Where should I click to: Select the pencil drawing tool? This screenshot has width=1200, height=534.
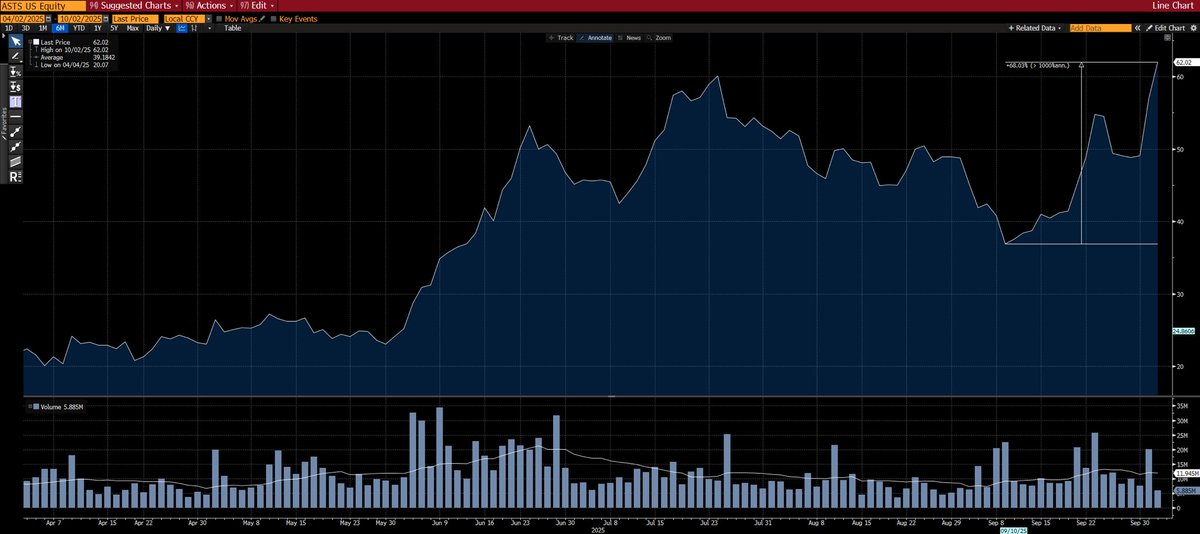[x=16, y=57]
